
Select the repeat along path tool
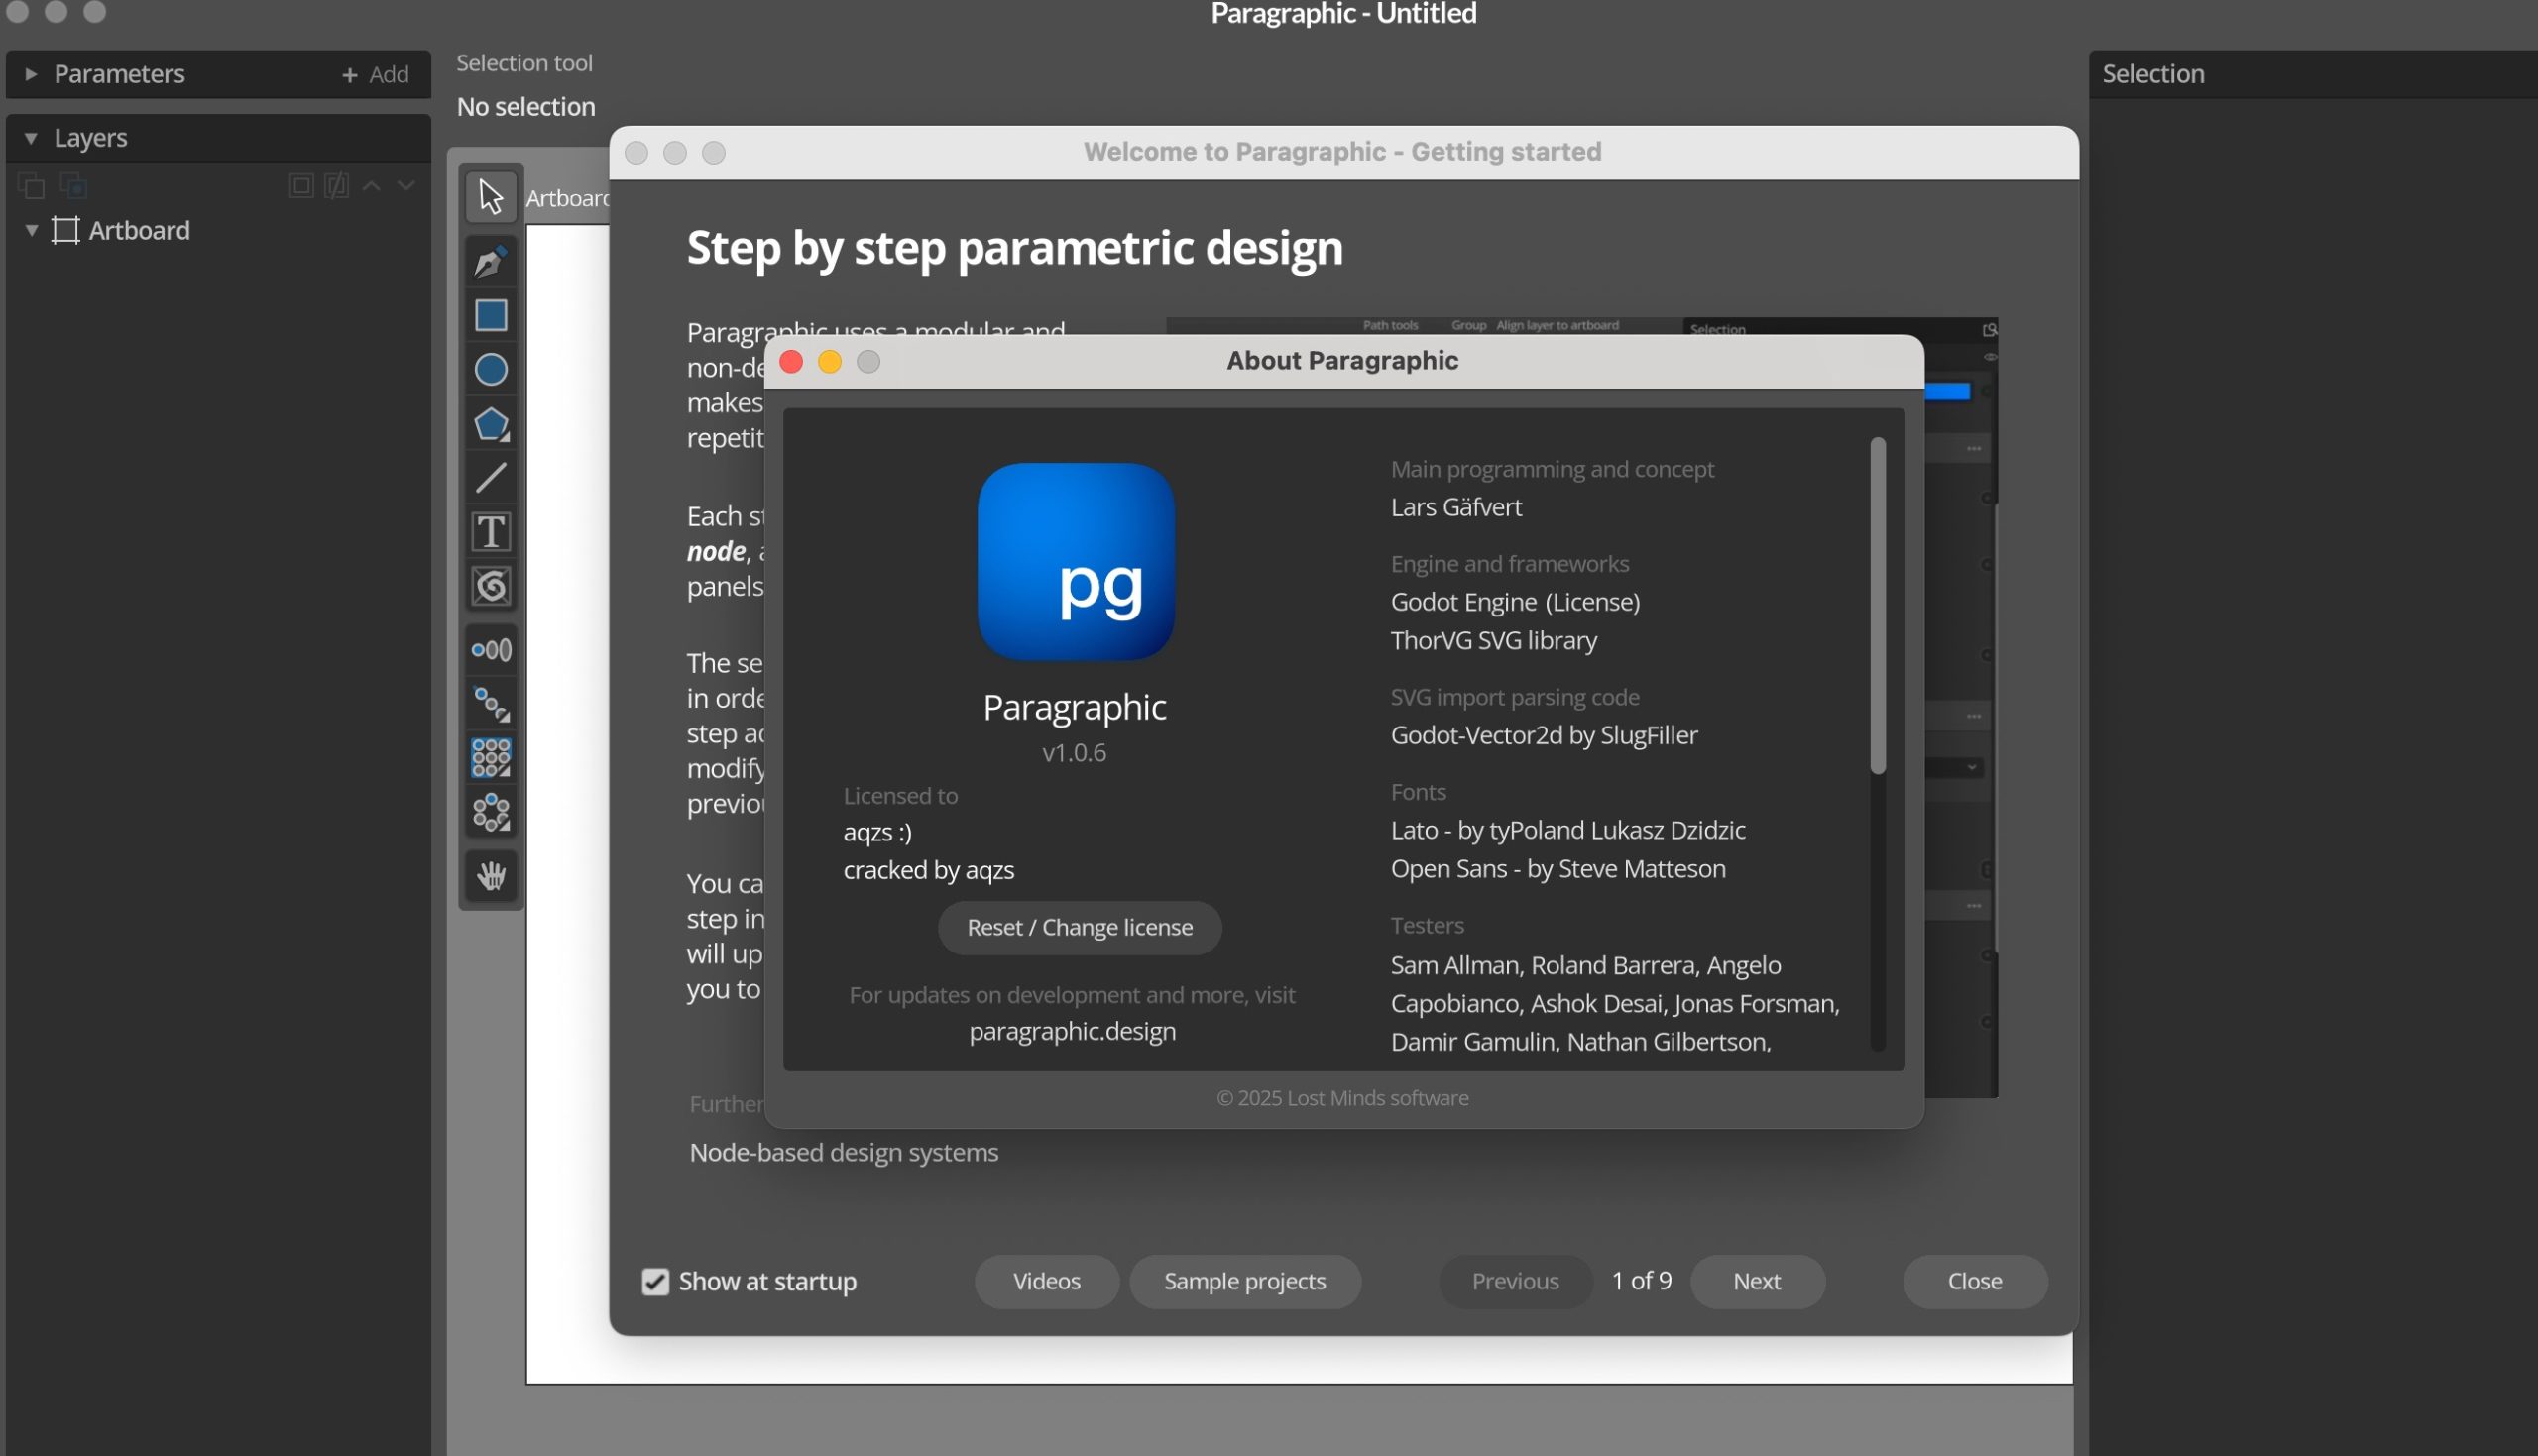point(491,704)
